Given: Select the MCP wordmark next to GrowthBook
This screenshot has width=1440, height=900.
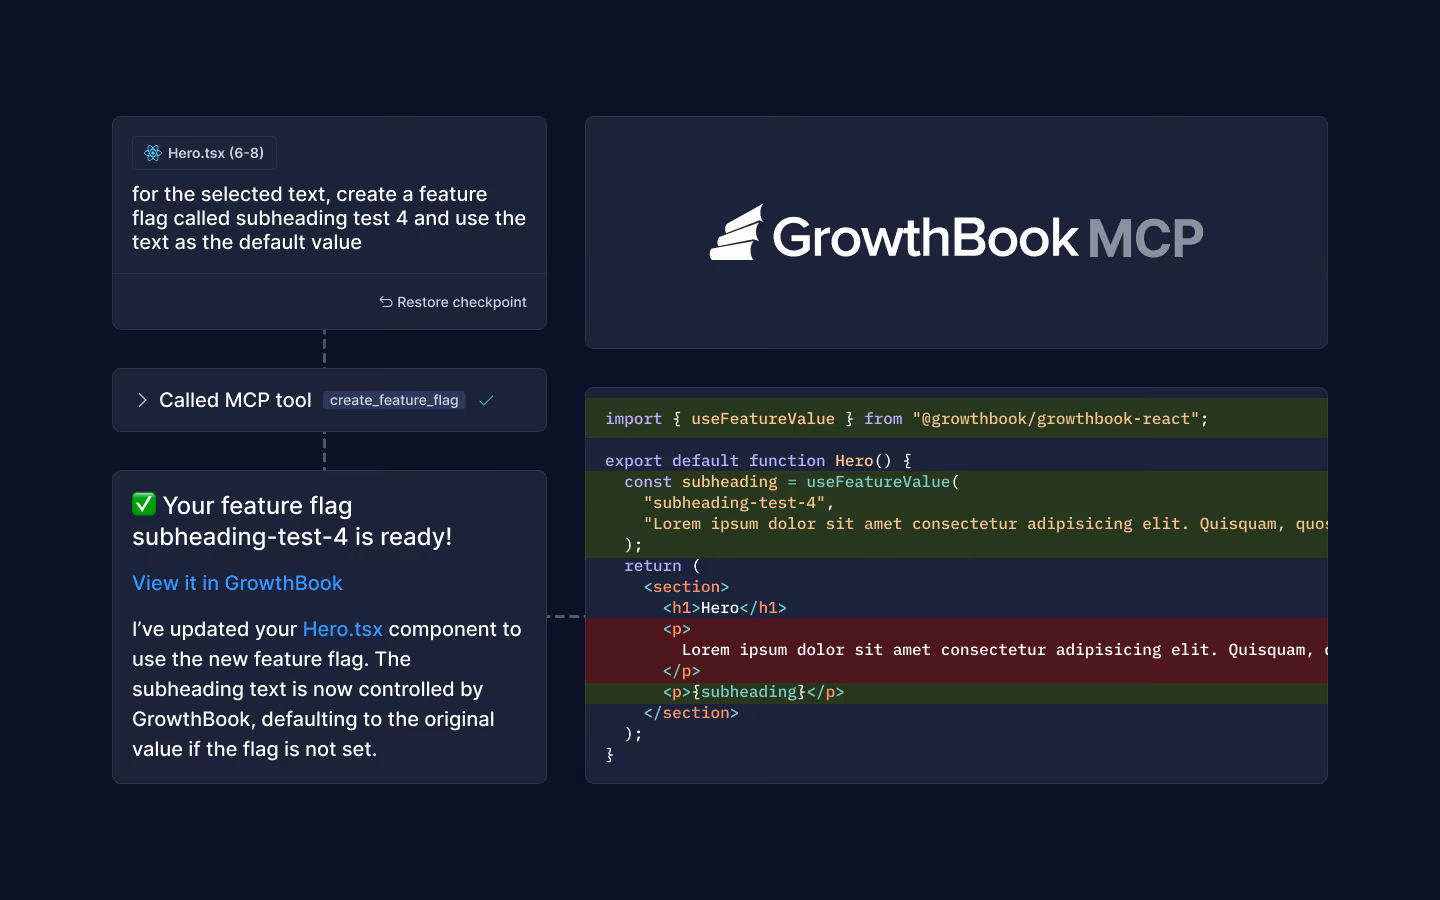Looking at the screenshot, I should pyautogui.click(x=1143, y=237).
